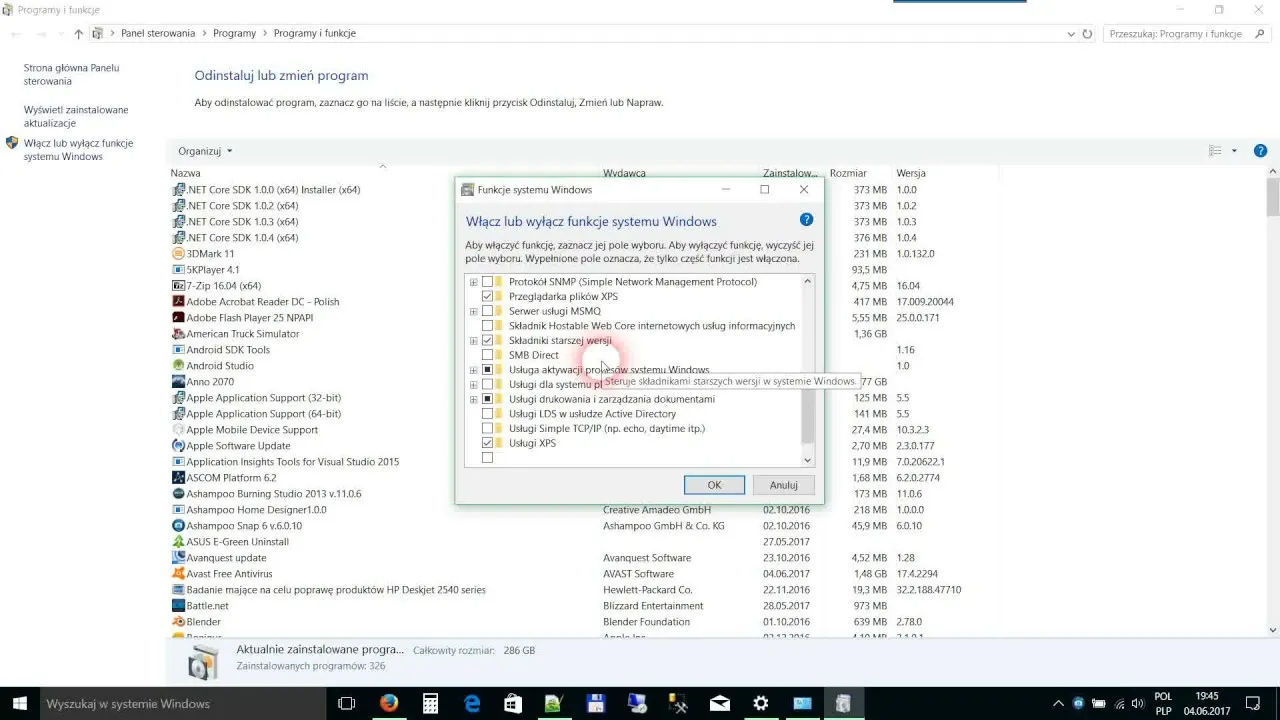Open Microsoft Edge from the taskbar
Viewport: 1280px width, 720px height.
[x=472, y=703]
